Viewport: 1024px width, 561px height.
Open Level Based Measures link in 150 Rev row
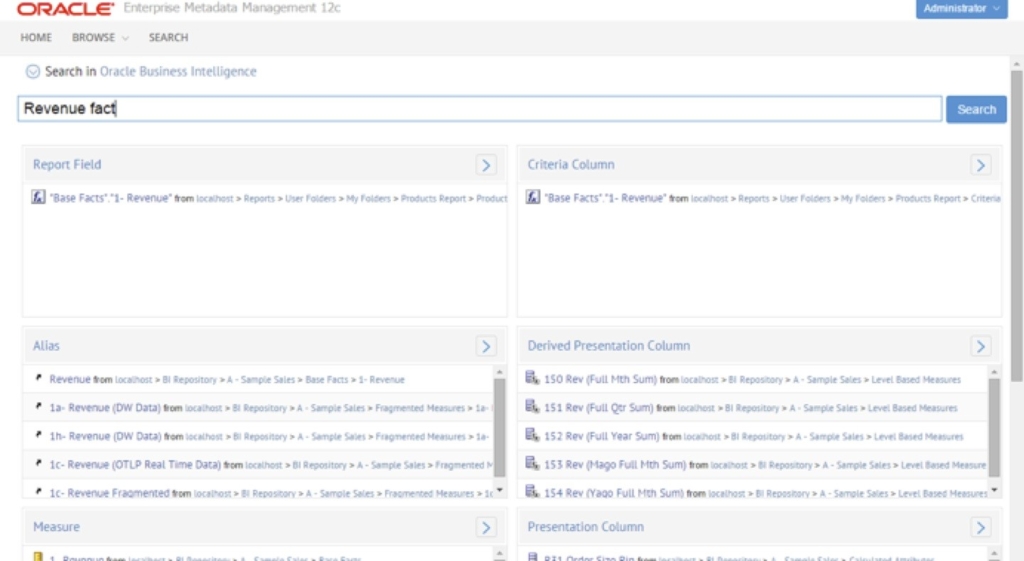point(916,379)
